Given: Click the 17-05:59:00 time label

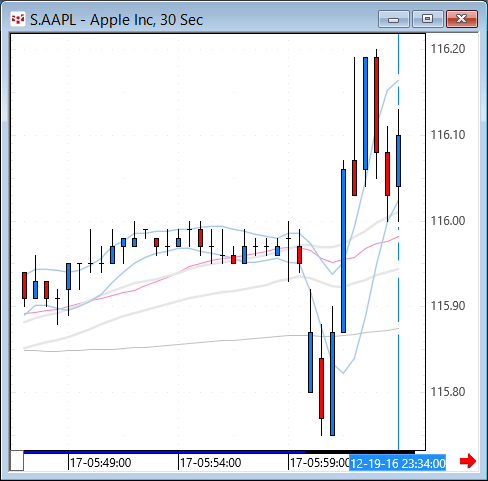Looking at the screenshot, I should tap(319, 463).
